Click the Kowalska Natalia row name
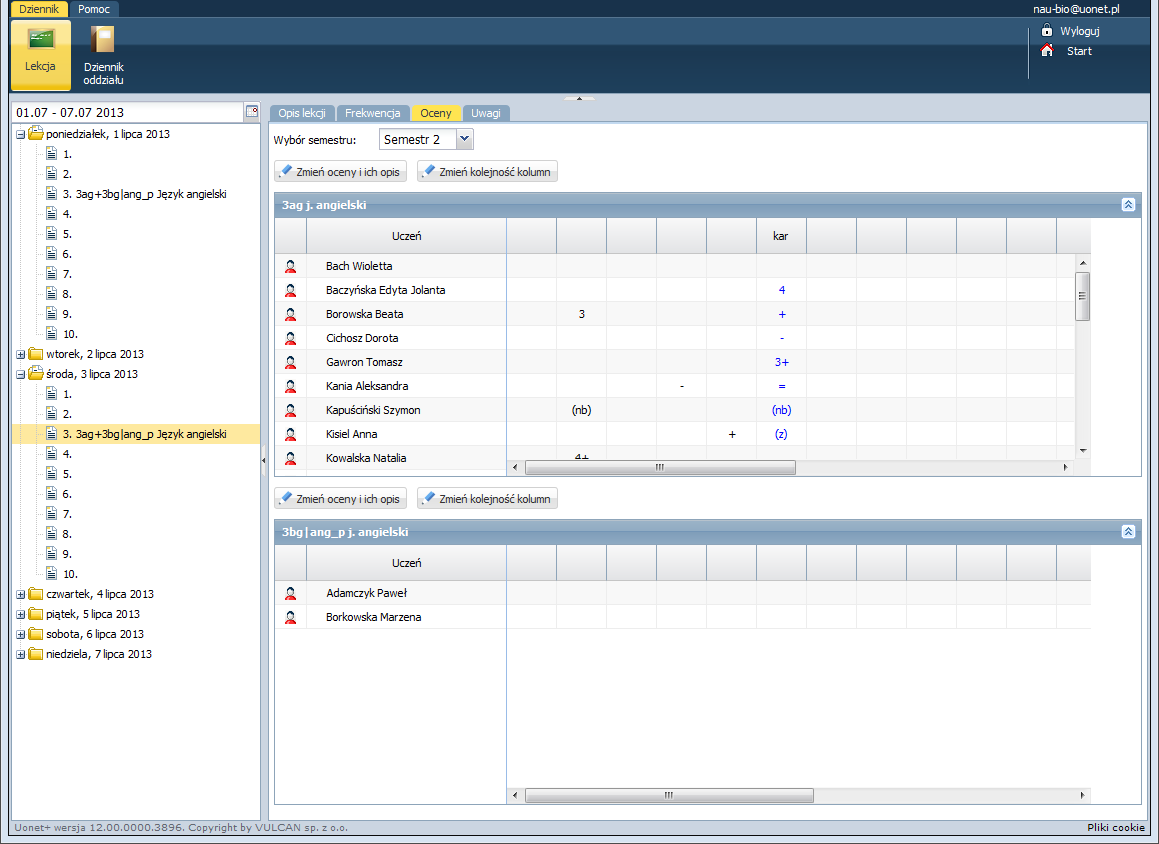The height and width of the screenshot is (844, 1159). click(366, 458)
